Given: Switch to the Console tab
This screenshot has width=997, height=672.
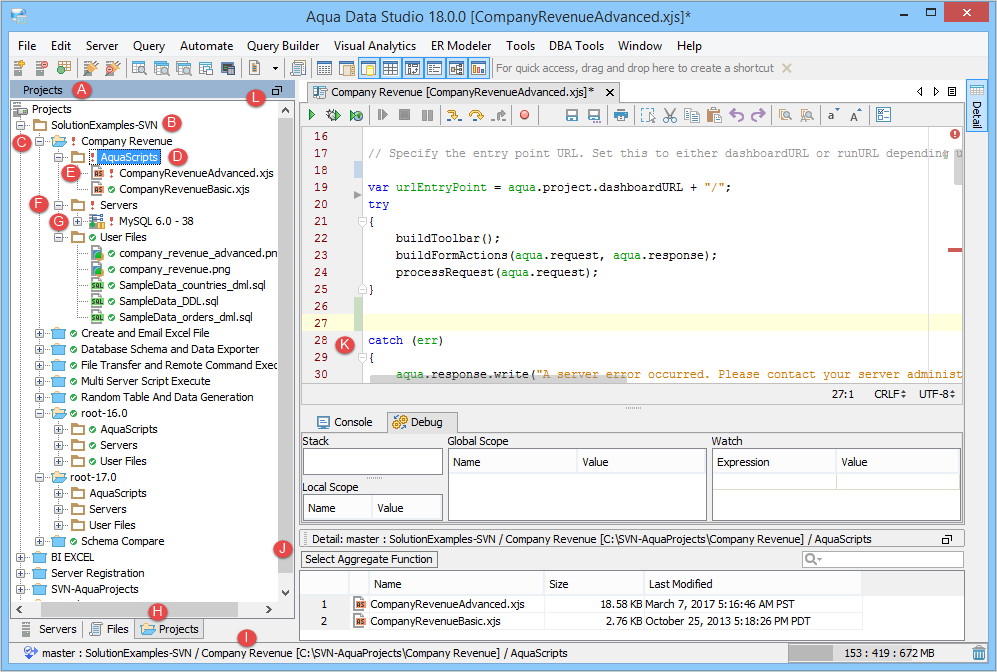Looking at the screenshot, I should (x=344, y=422).
